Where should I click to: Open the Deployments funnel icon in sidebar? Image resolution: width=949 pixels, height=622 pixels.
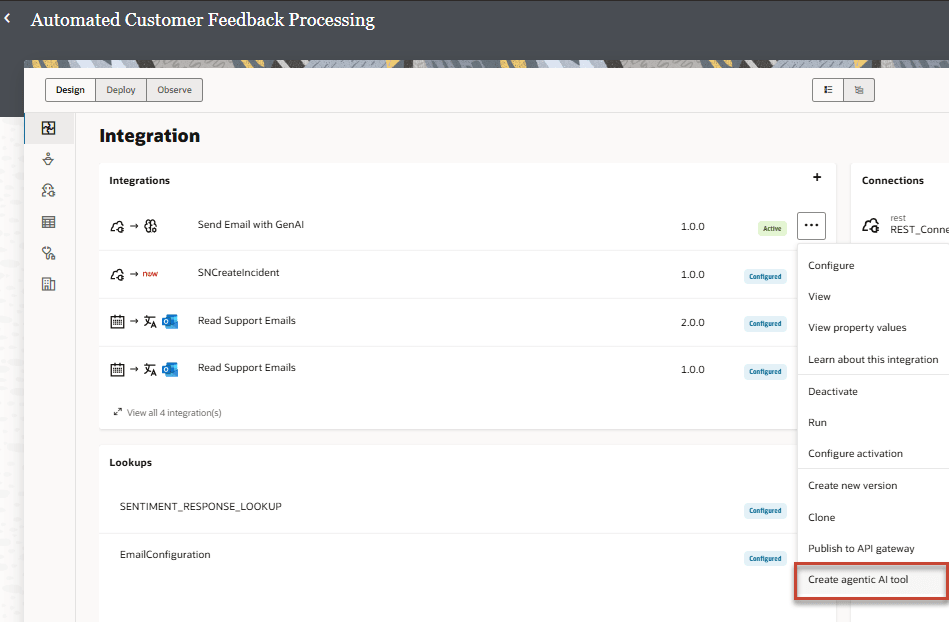(47, 158)
